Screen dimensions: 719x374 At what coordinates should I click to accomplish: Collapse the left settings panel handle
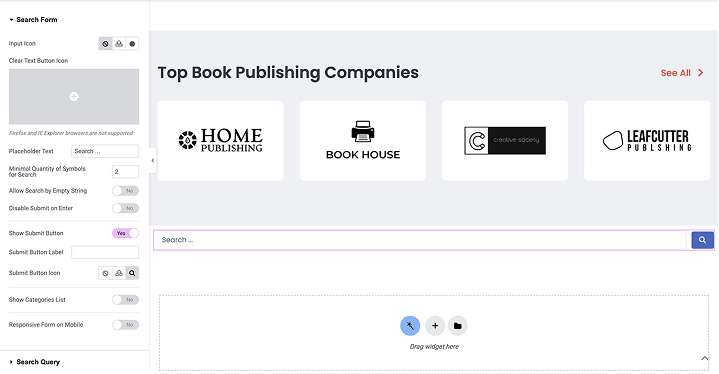(x=153, y=160)
